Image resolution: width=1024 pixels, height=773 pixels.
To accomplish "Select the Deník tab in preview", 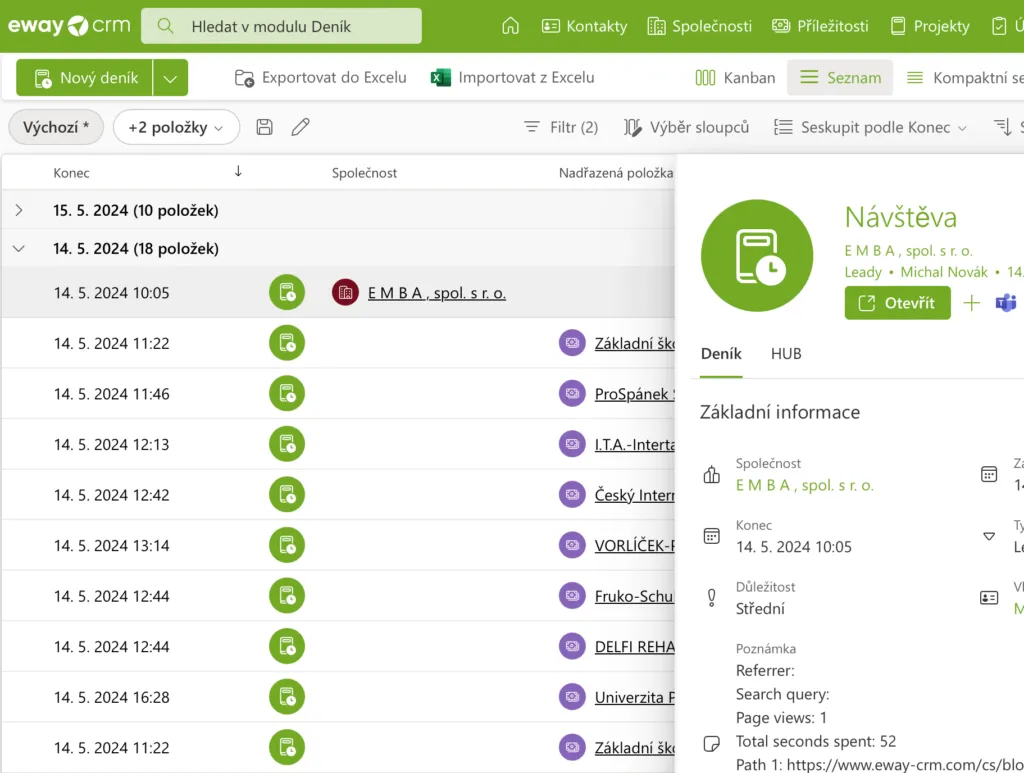I will click(x=721, y=354).
